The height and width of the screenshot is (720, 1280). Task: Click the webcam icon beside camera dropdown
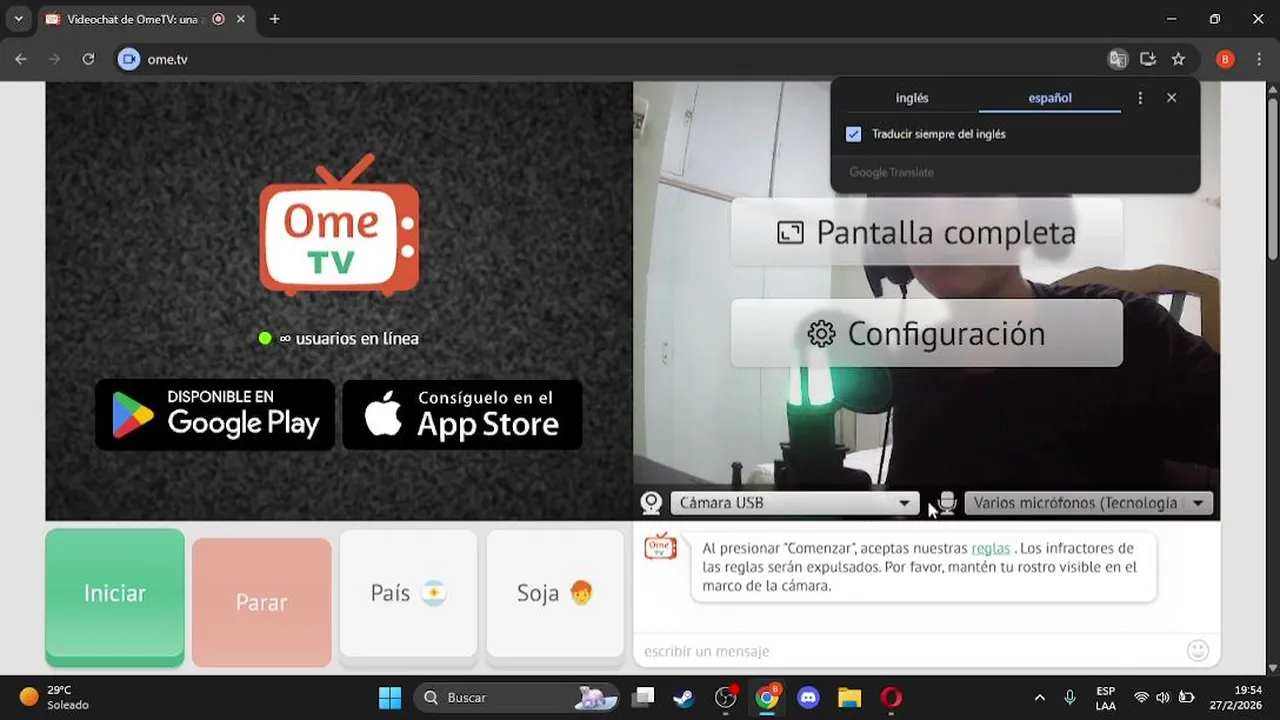click(x=652, y=503)
